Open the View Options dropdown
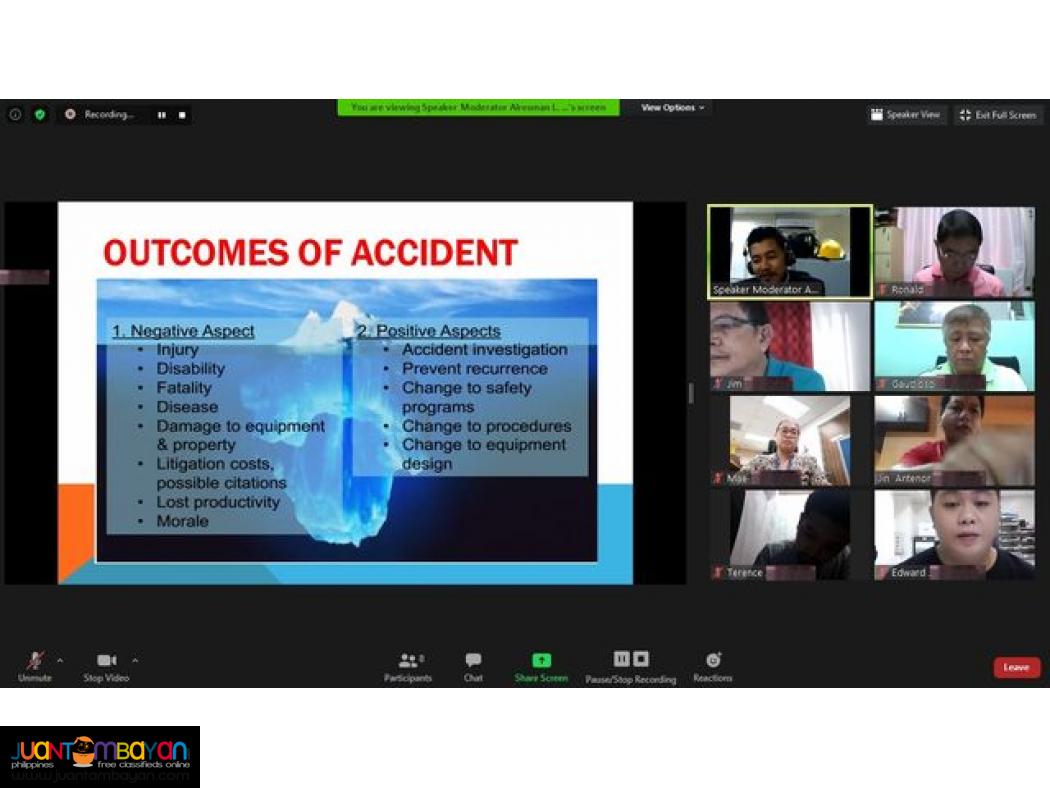The image size is (1050, 788). (670, 107)
